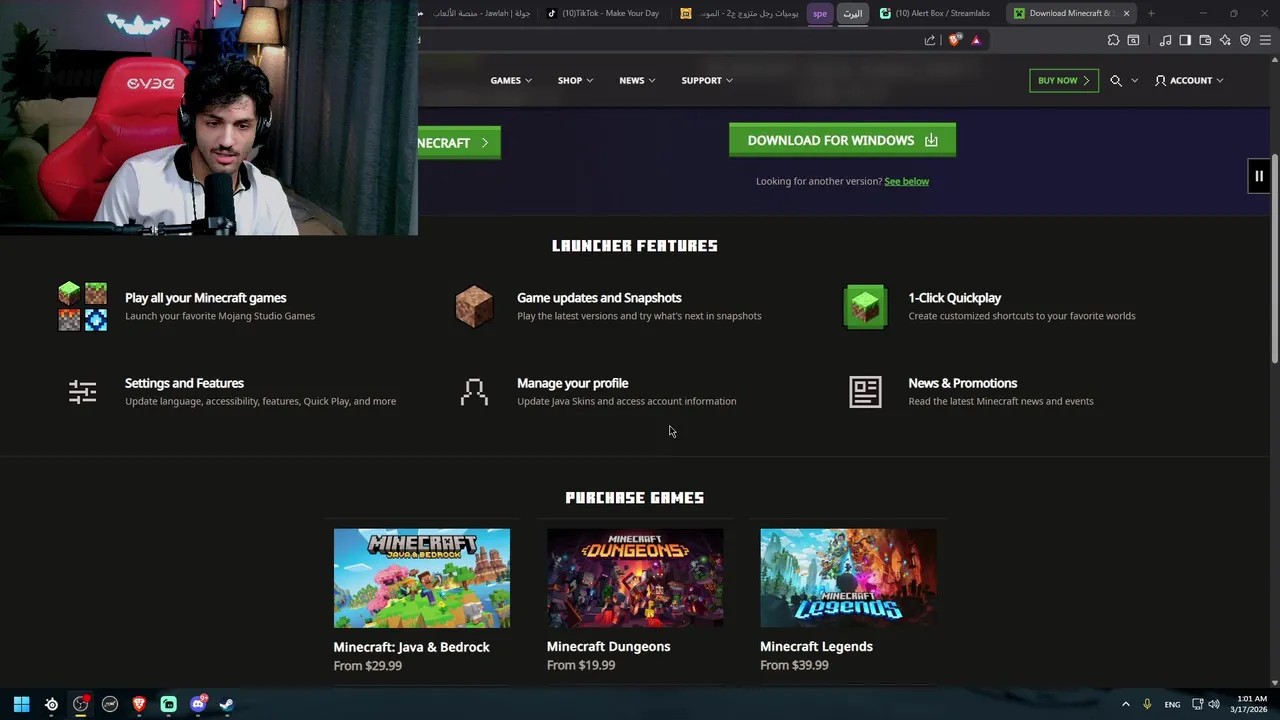
Task: Click the four-block Minecraft games icon
Action: pos(82,307)
